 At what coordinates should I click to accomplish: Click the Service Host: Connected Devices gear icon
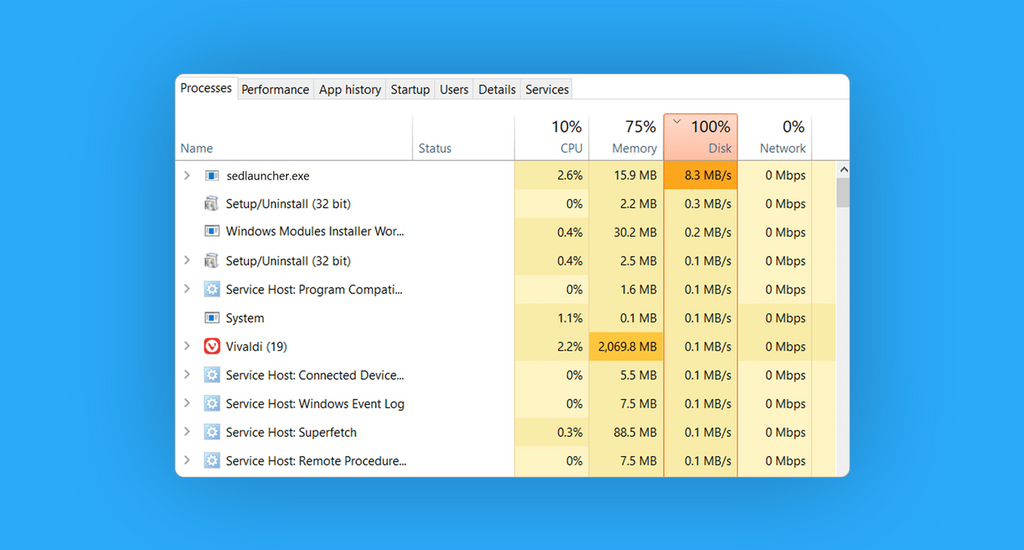click(x=211, y=376)
